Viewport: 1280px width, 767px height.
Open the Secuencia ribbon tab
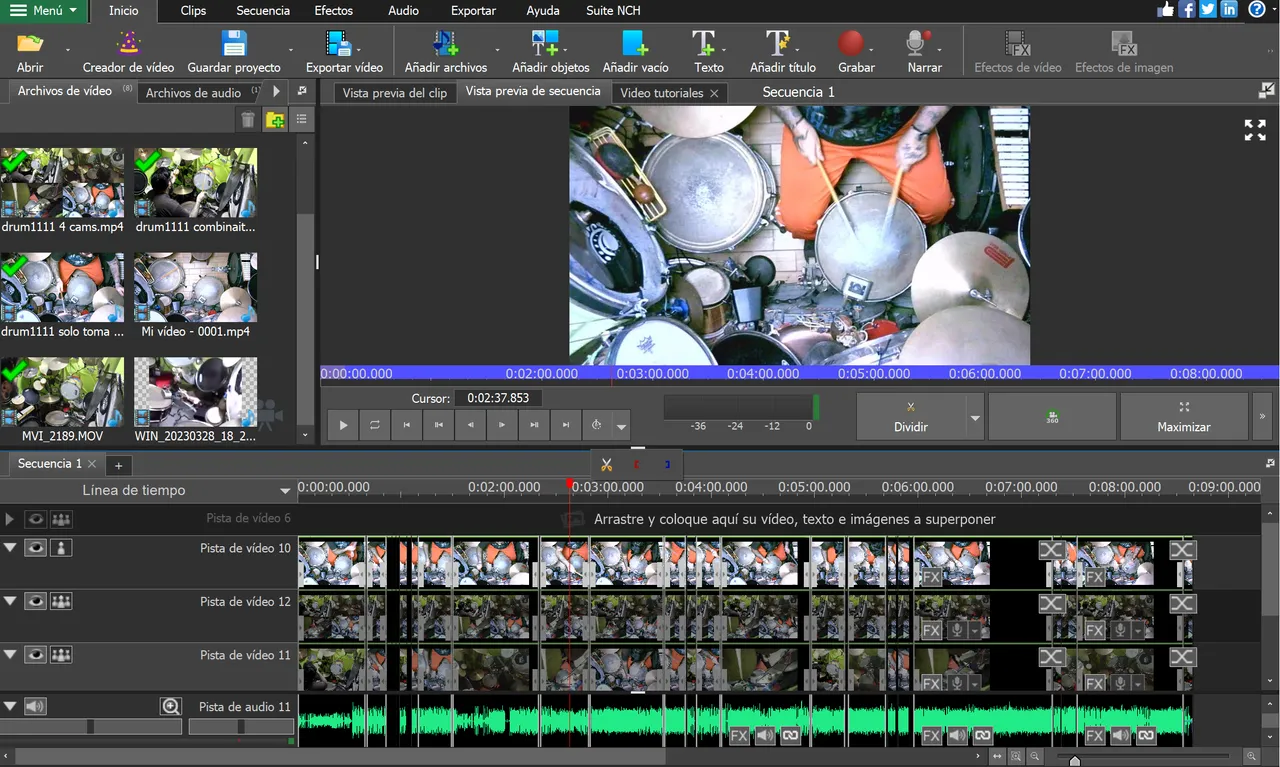click(x=263, y=11)
